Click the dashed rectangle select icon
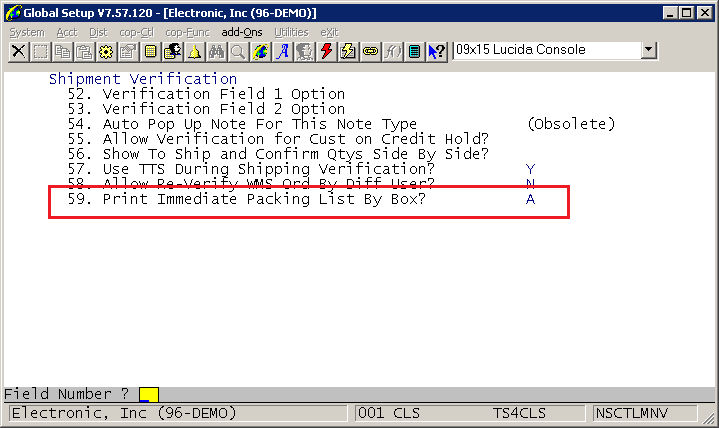This screenshot has width=719, height=428. tap(40, 51)
